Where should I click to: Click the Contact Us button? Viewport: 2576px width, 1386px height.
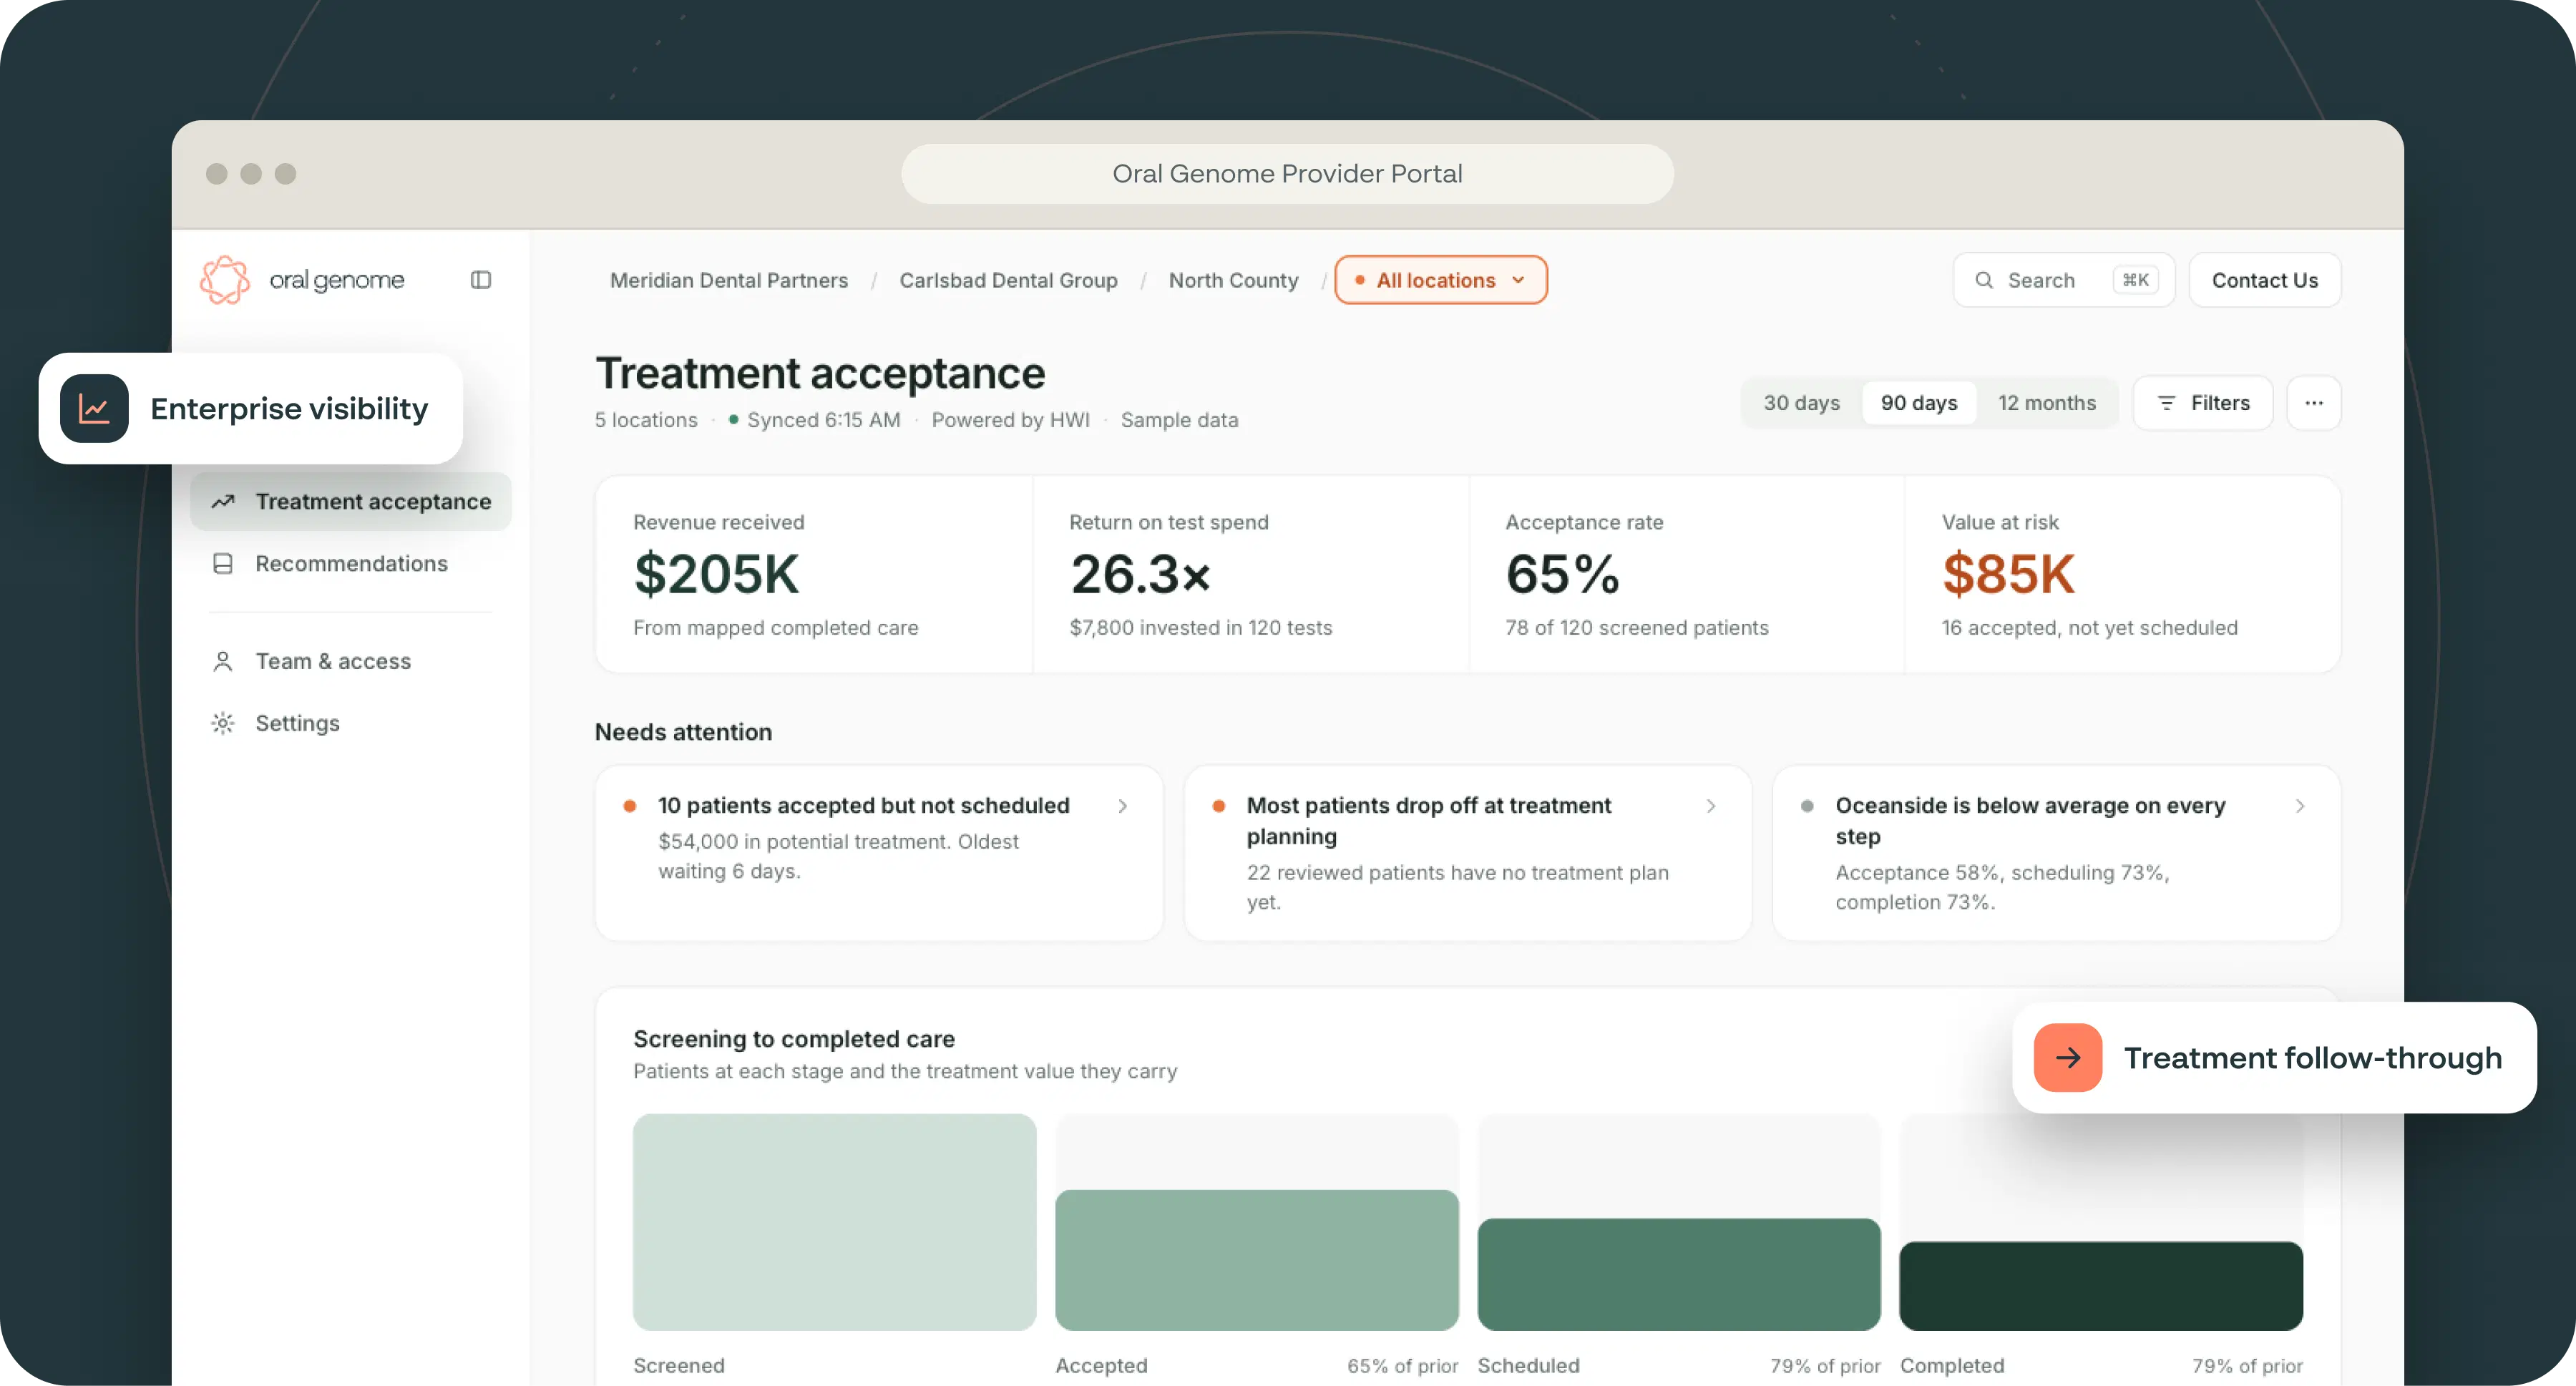(2264, 280)
